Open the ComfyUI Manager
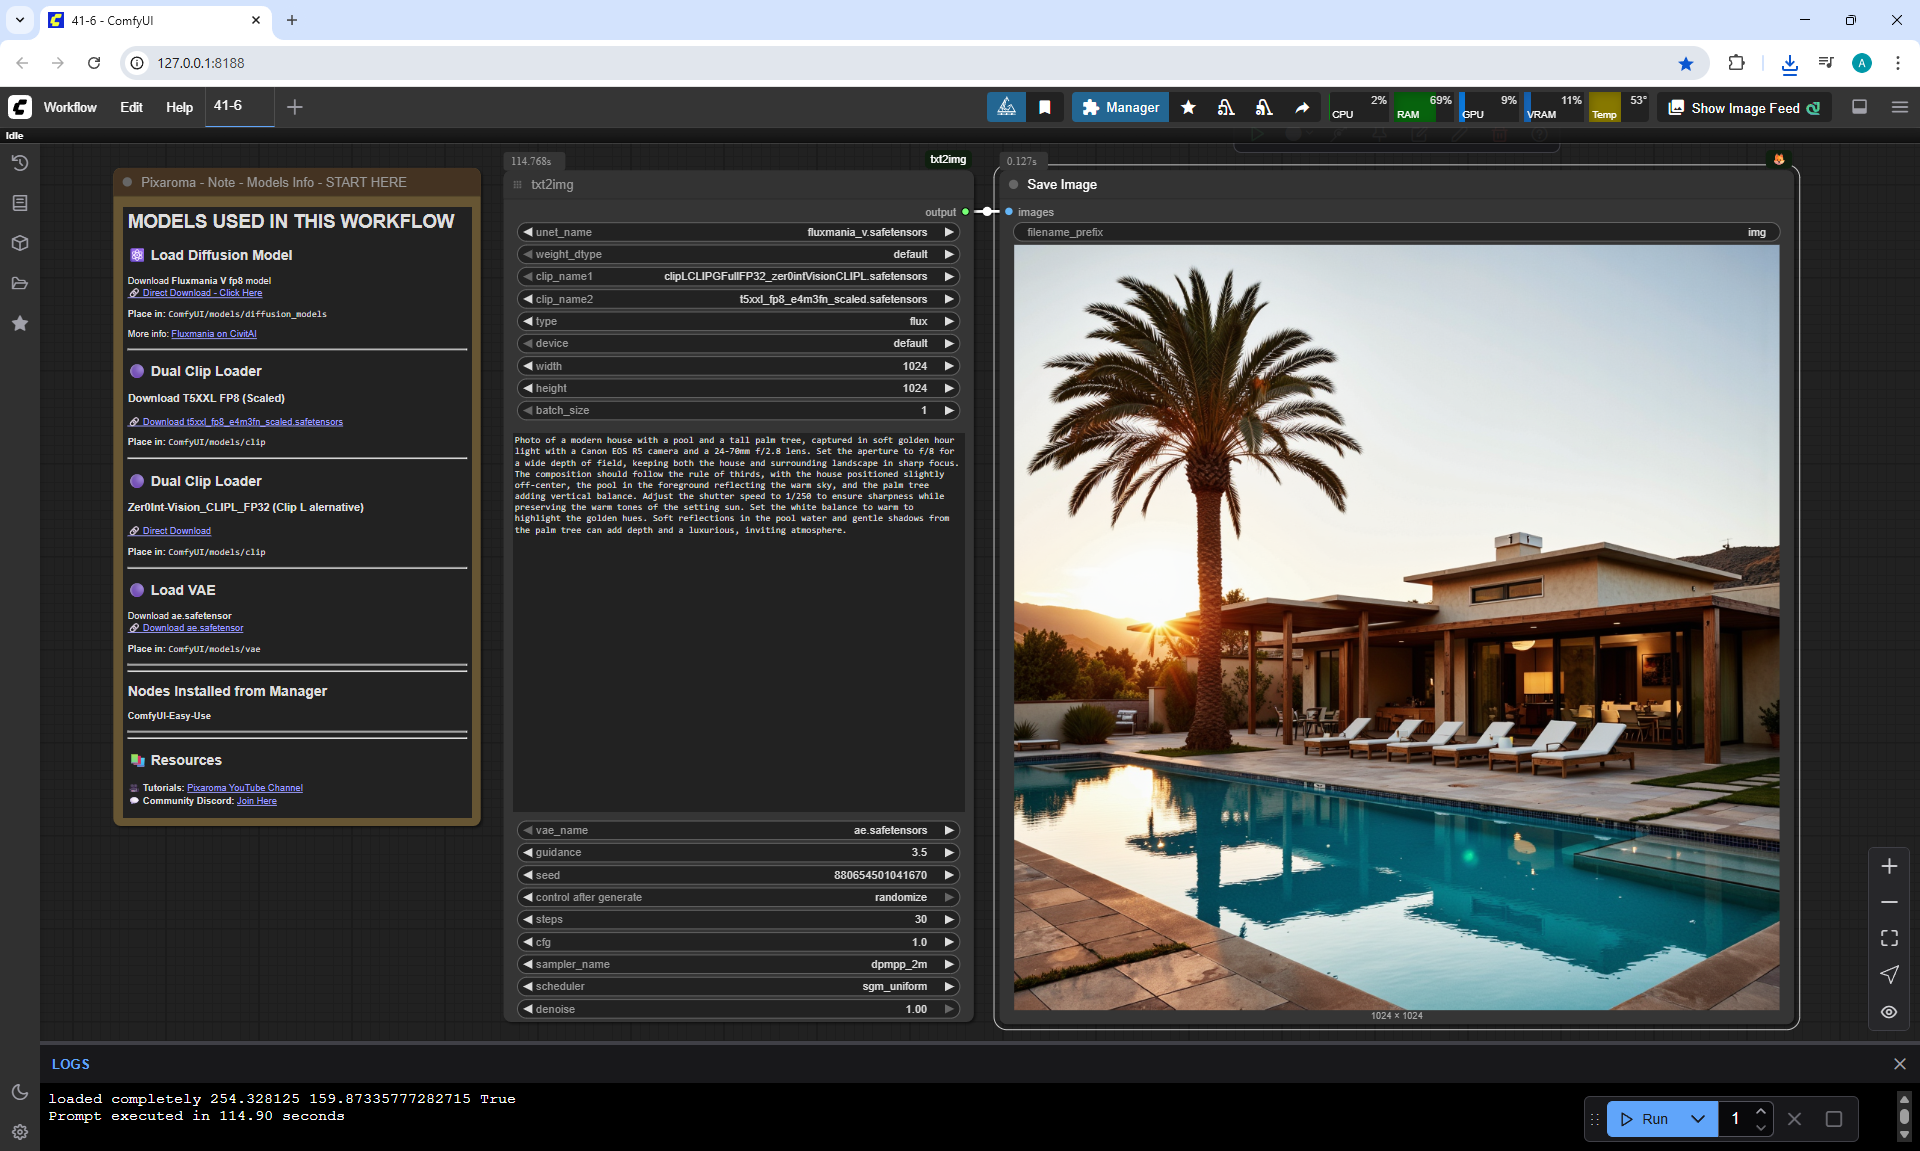 click(1120, 107)
